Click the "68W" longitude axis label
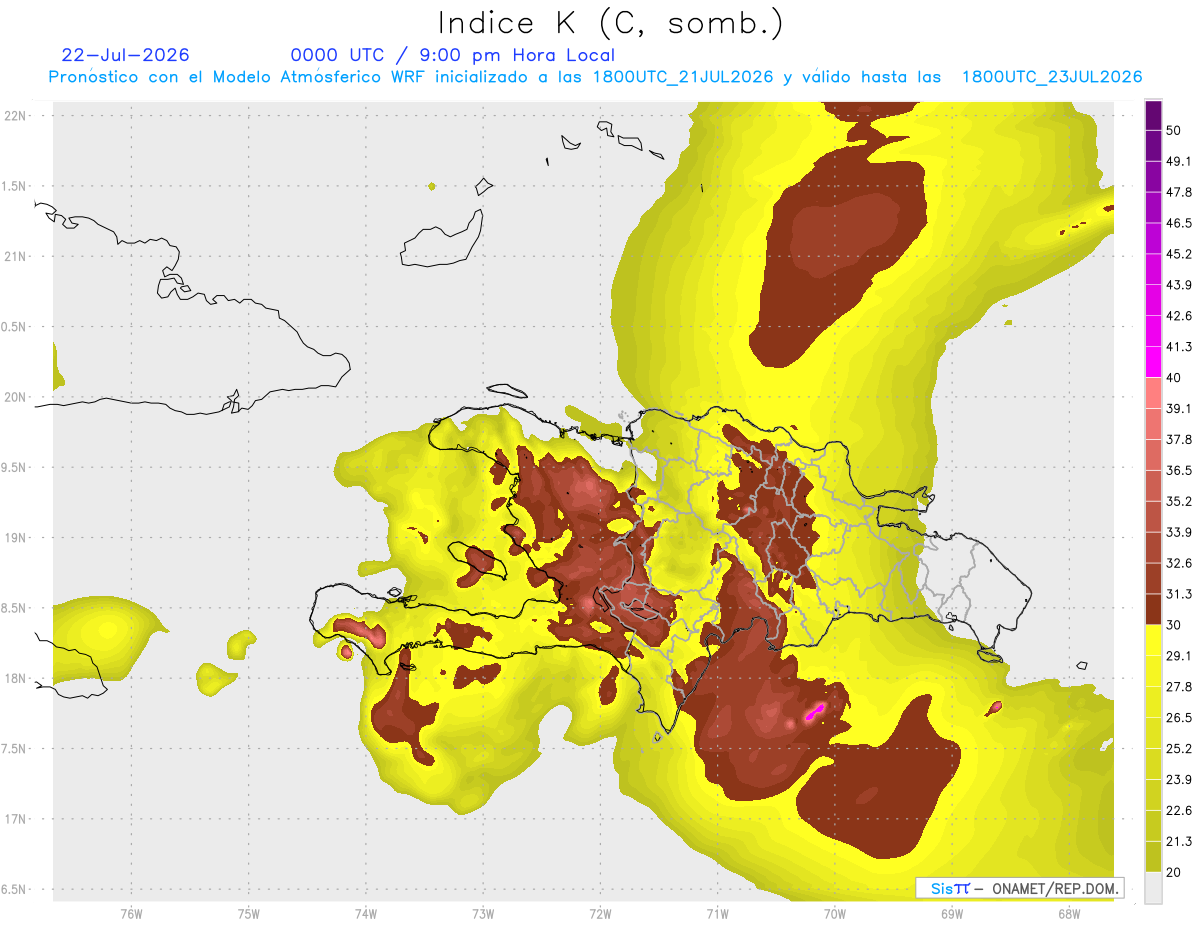 [1069, 913]
